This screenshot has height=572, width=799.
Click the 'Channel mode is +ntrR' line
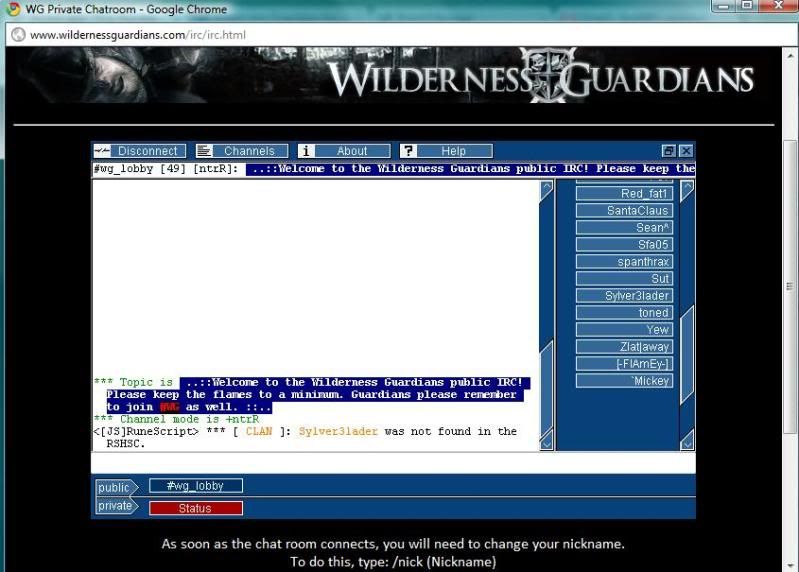tap(176, 419)
